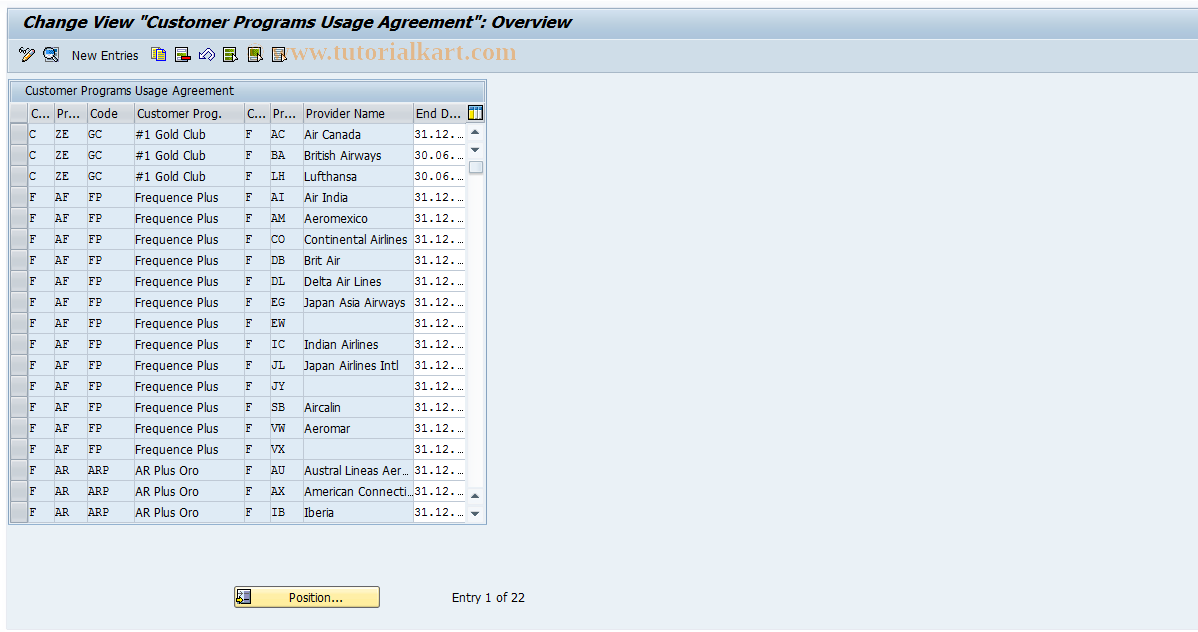Click the Position... button
The image size is (1198, 632).
(306, 598)
